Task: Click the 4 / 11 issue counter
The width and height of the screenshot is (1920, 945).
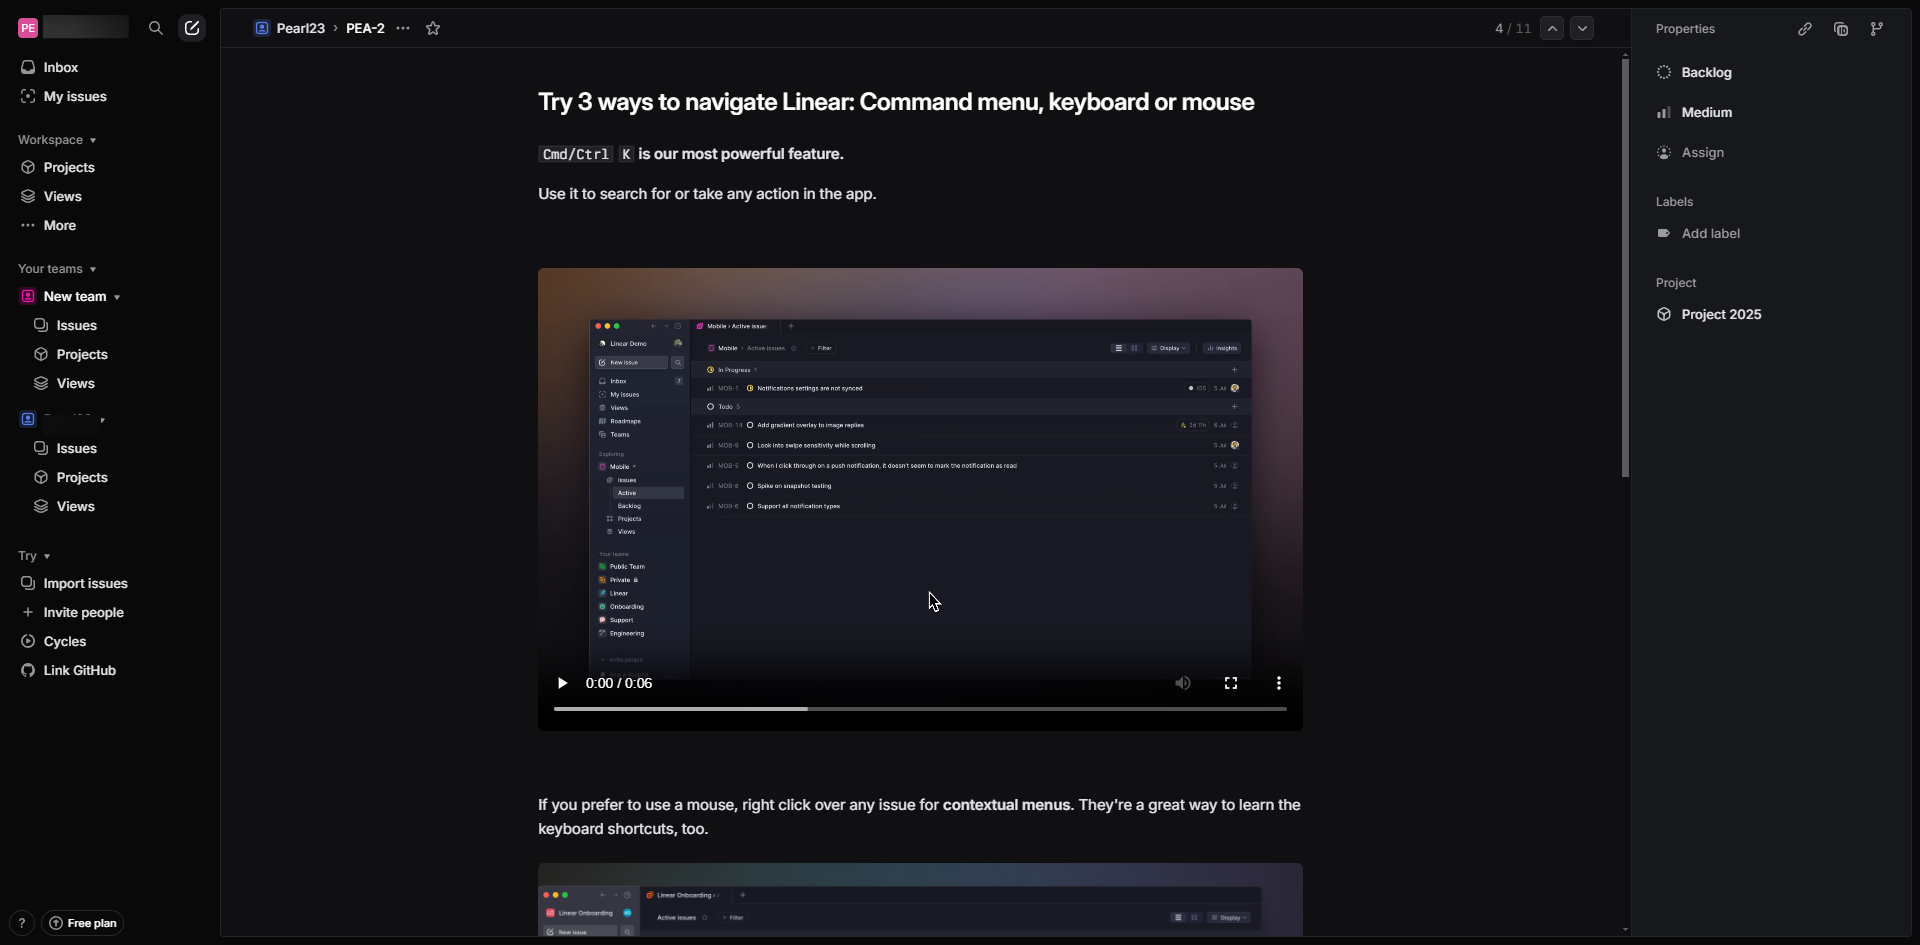Action: click(x=1513, y=28)
